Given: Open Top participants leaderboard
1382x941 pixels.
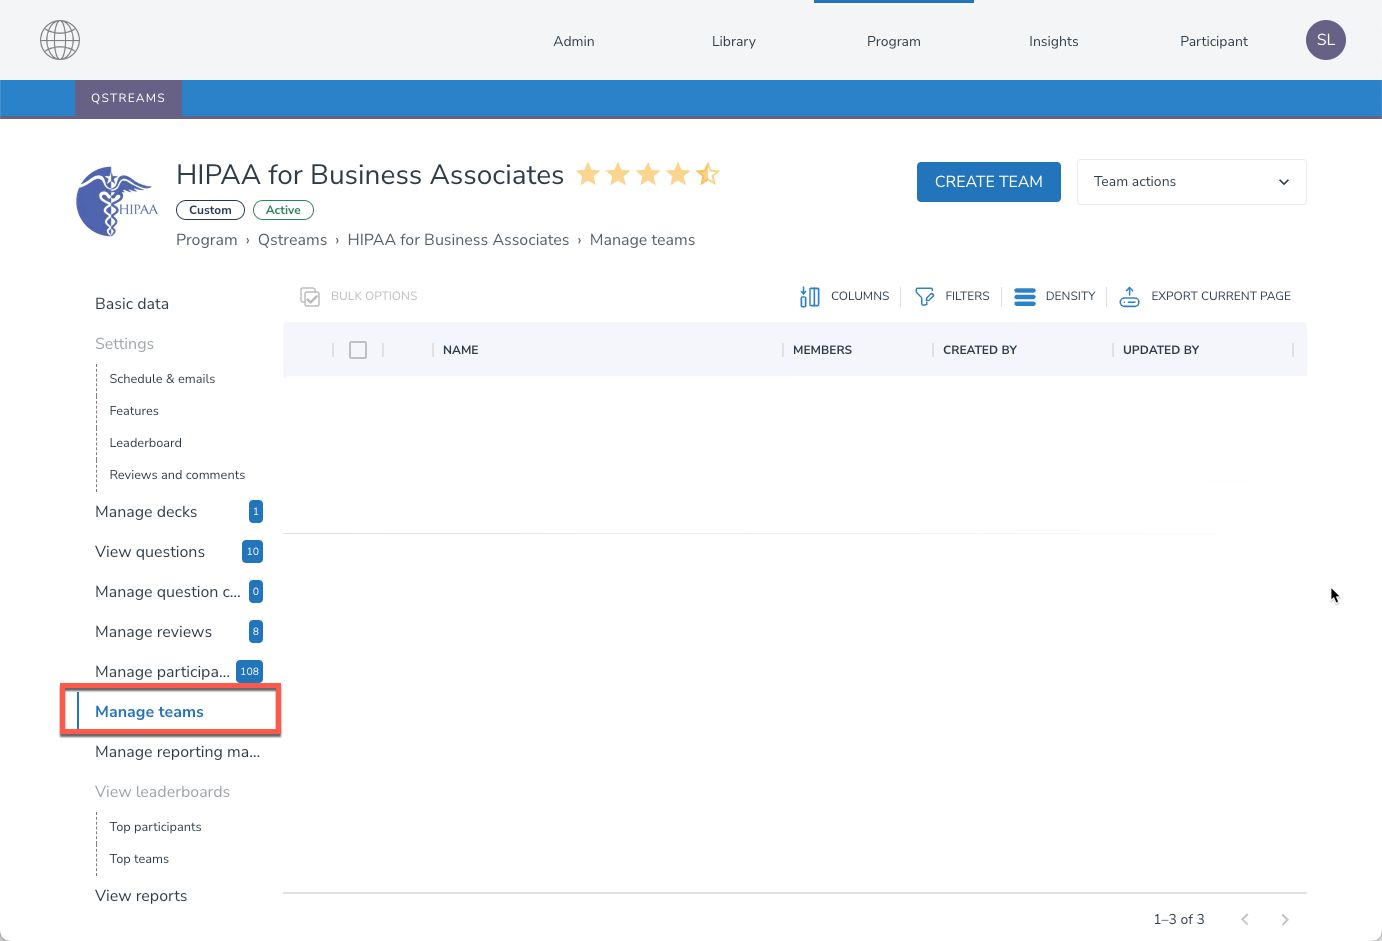Looking at the screenshot, I should tap(155, 827).
